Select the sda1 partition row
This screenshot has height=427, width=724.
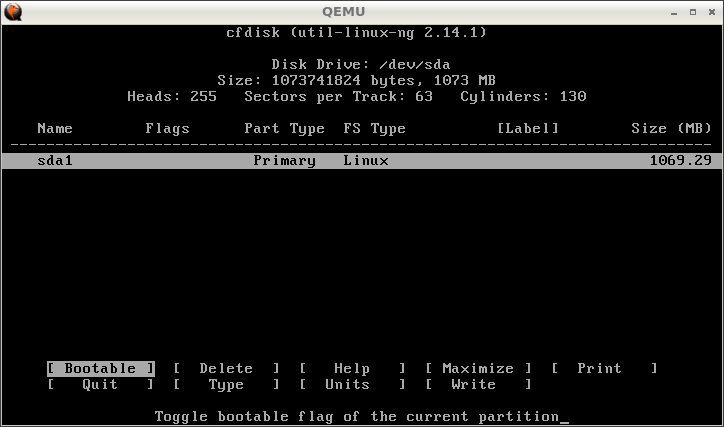point(362,161)
